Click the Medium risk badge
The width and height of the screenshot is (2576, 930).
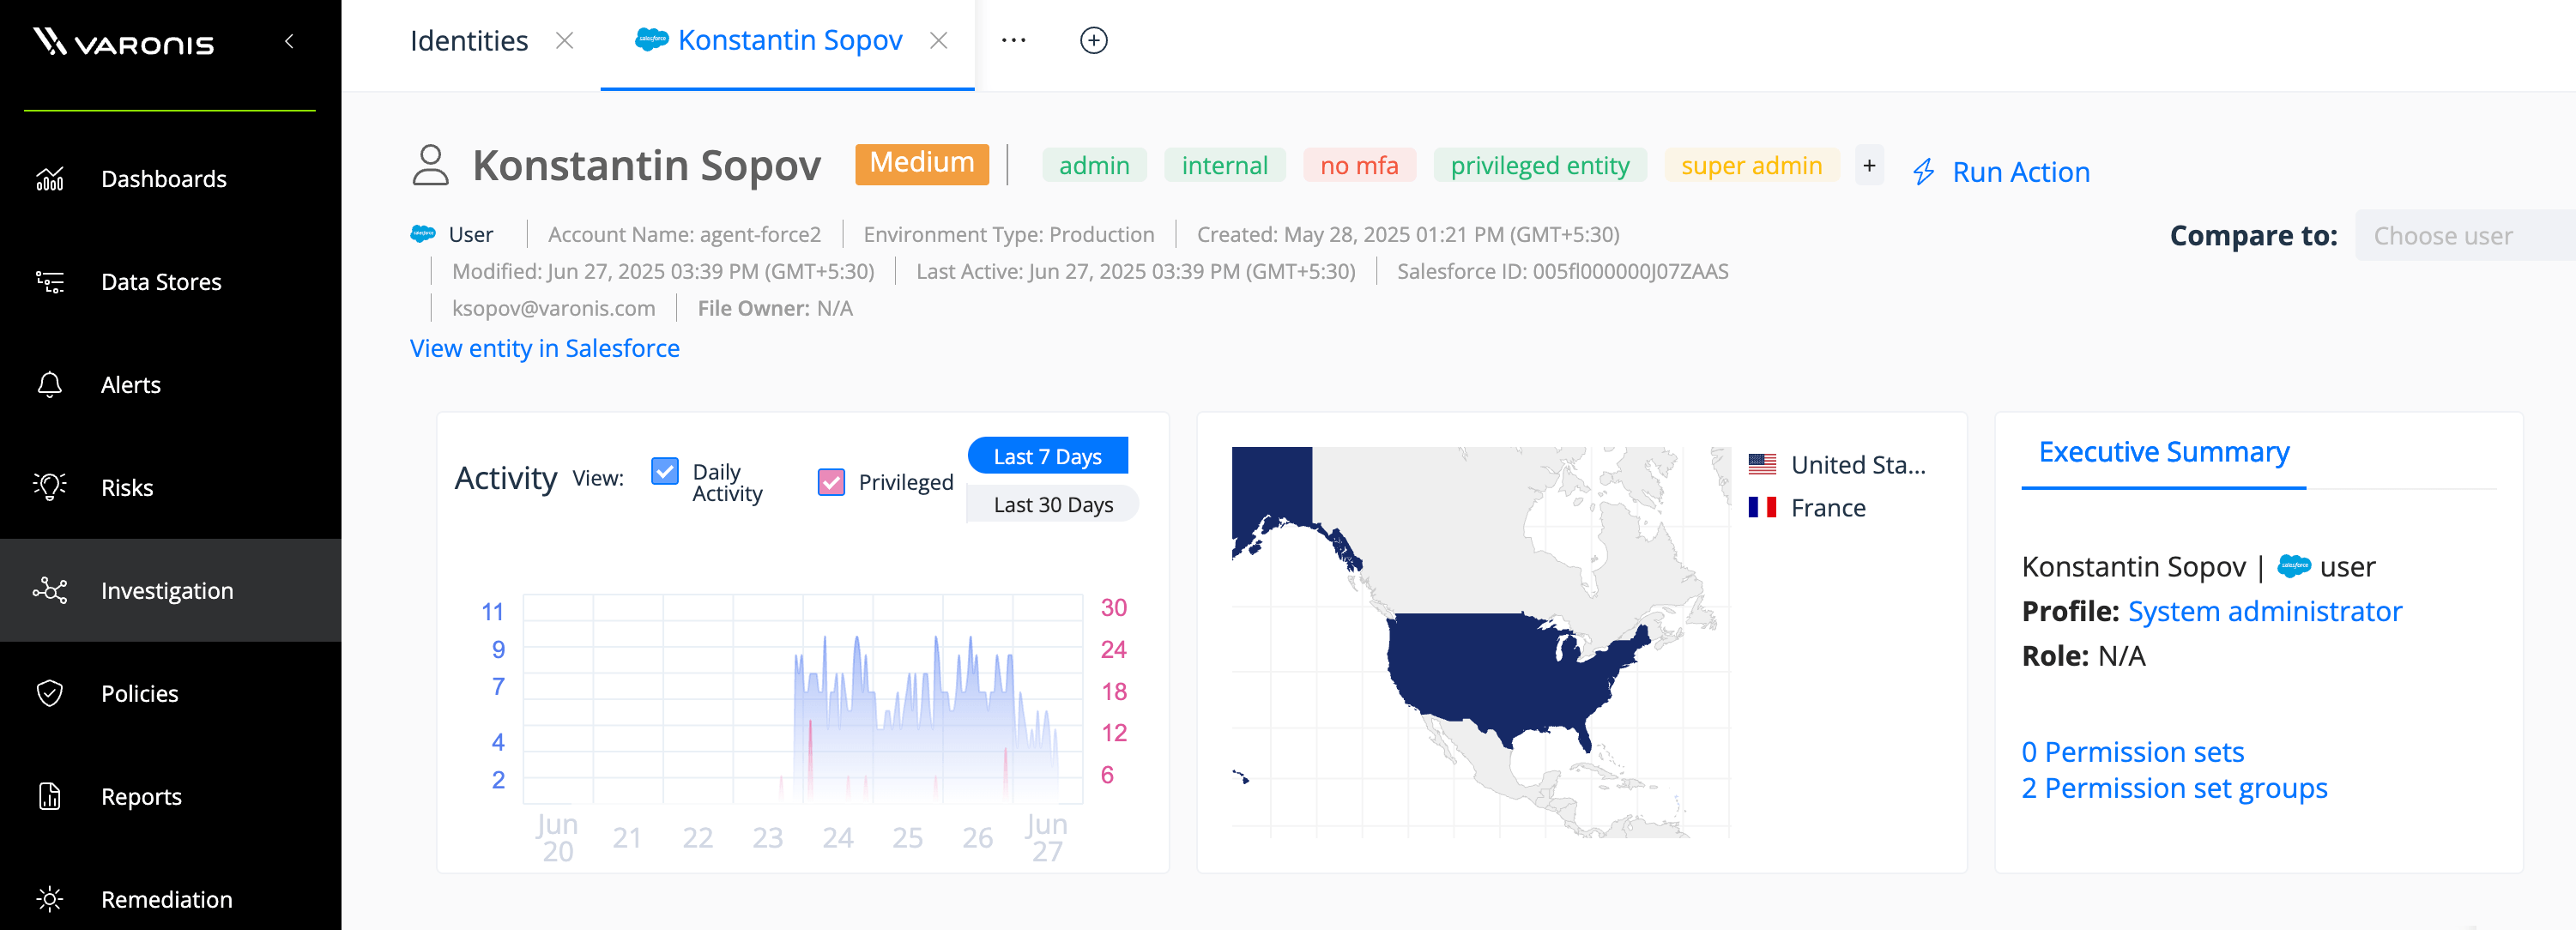tap(922, 164)
